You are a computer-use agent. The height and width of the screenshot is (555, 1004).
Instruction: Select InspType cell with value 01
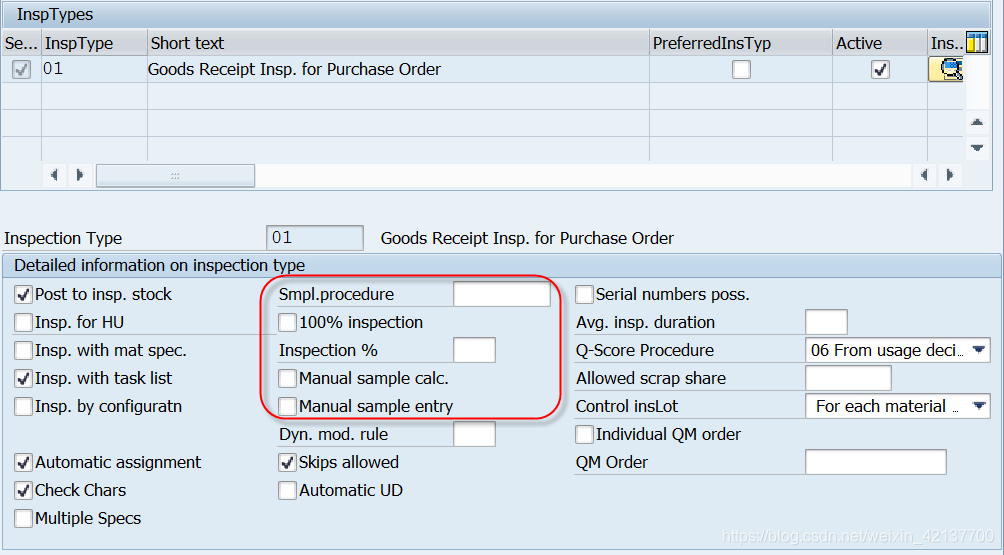(94, 69)
